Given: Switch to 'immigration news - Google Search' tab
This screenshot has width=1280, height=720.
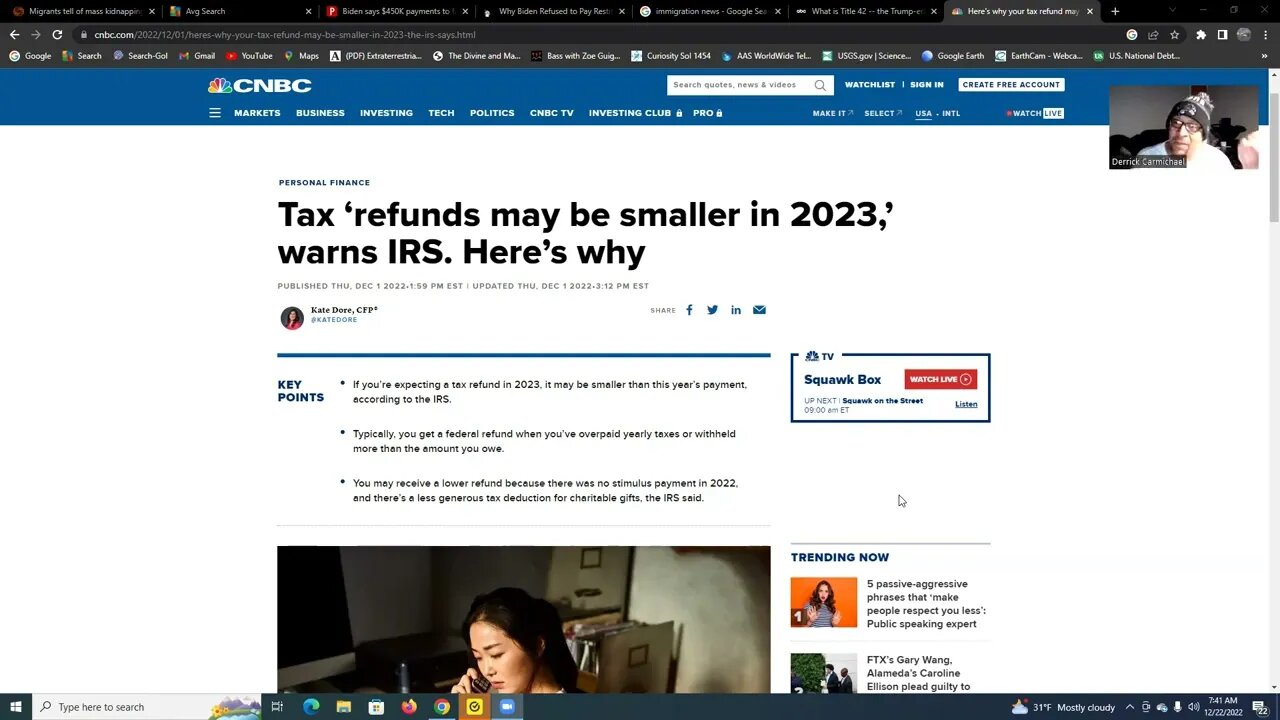Looking at the screenshot, I should click(709, 11).
